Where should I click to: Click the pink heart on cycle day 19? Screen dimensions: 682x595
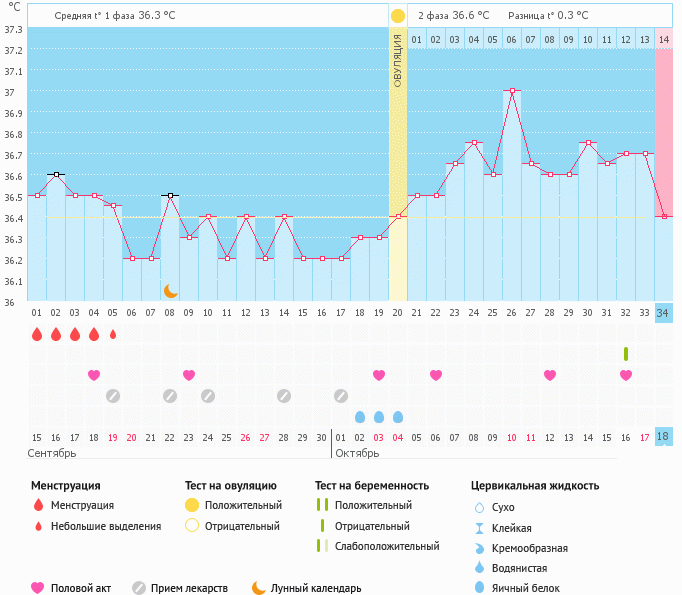379,375
